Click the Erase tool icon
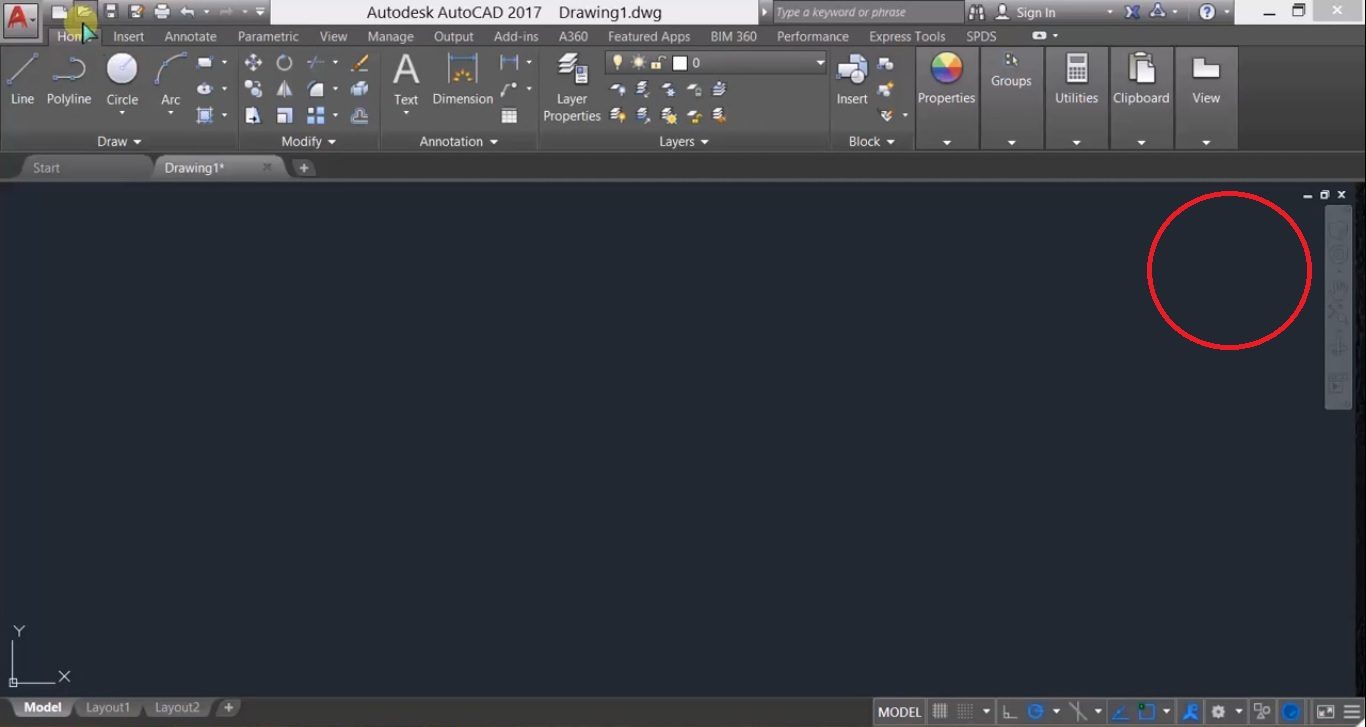The width and height of the screenshot is (1366, 727). [360, 62]
